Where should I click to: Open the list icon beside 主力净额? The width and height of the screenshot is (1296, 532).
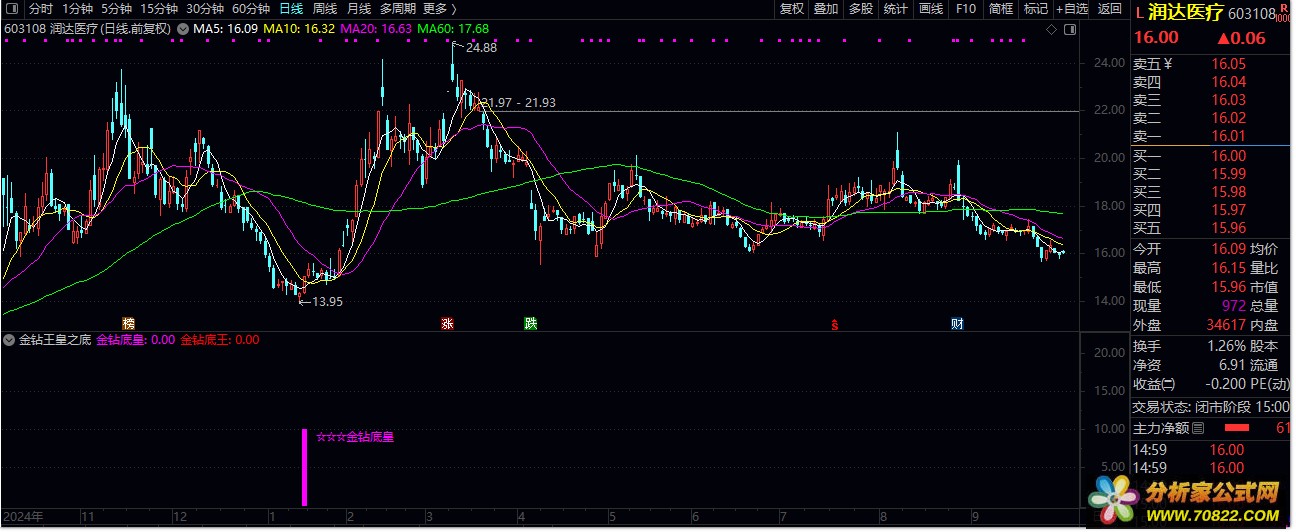(x=1198, y=428)
